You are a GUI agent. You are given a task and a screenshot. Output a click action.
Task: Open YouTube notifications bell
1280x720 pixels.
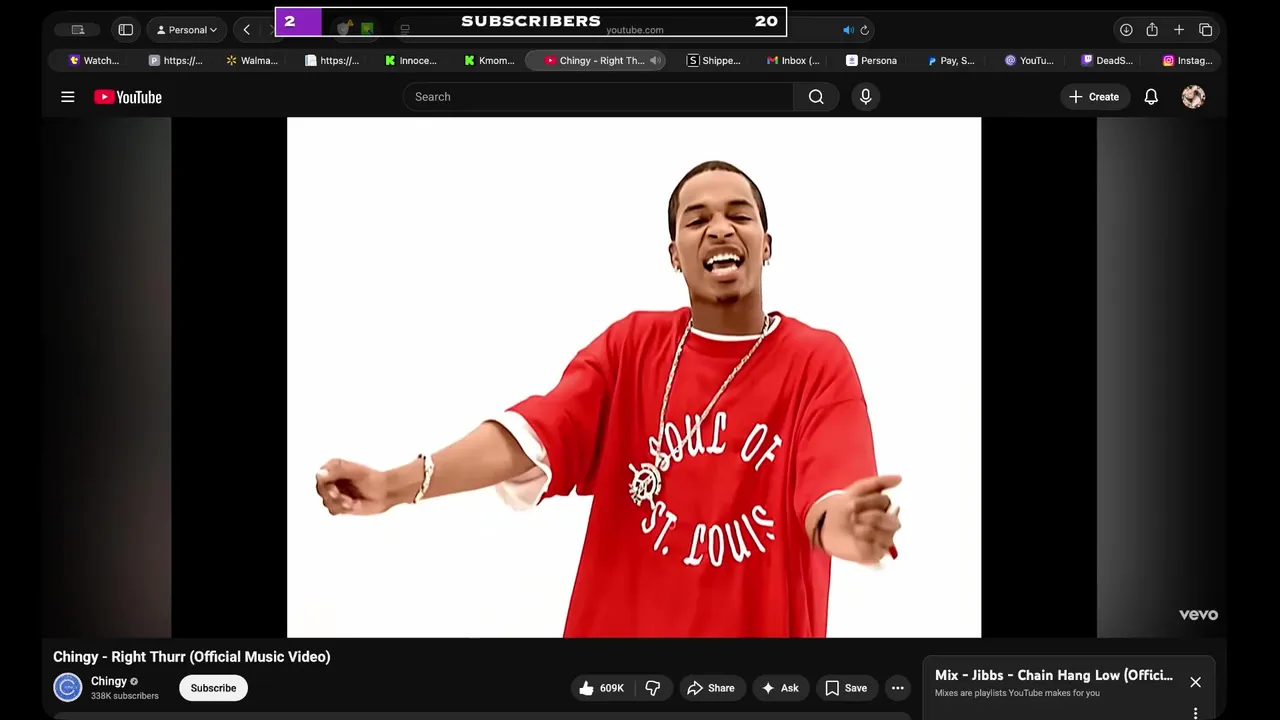click(1151, 97)
